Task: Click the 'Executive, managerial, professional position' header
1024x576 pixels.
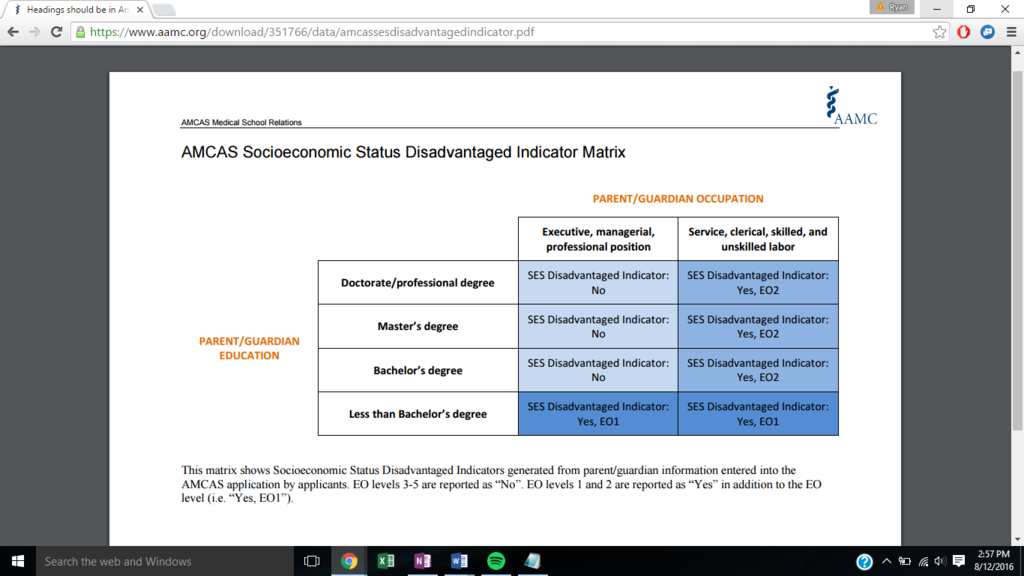Action: 598,239
